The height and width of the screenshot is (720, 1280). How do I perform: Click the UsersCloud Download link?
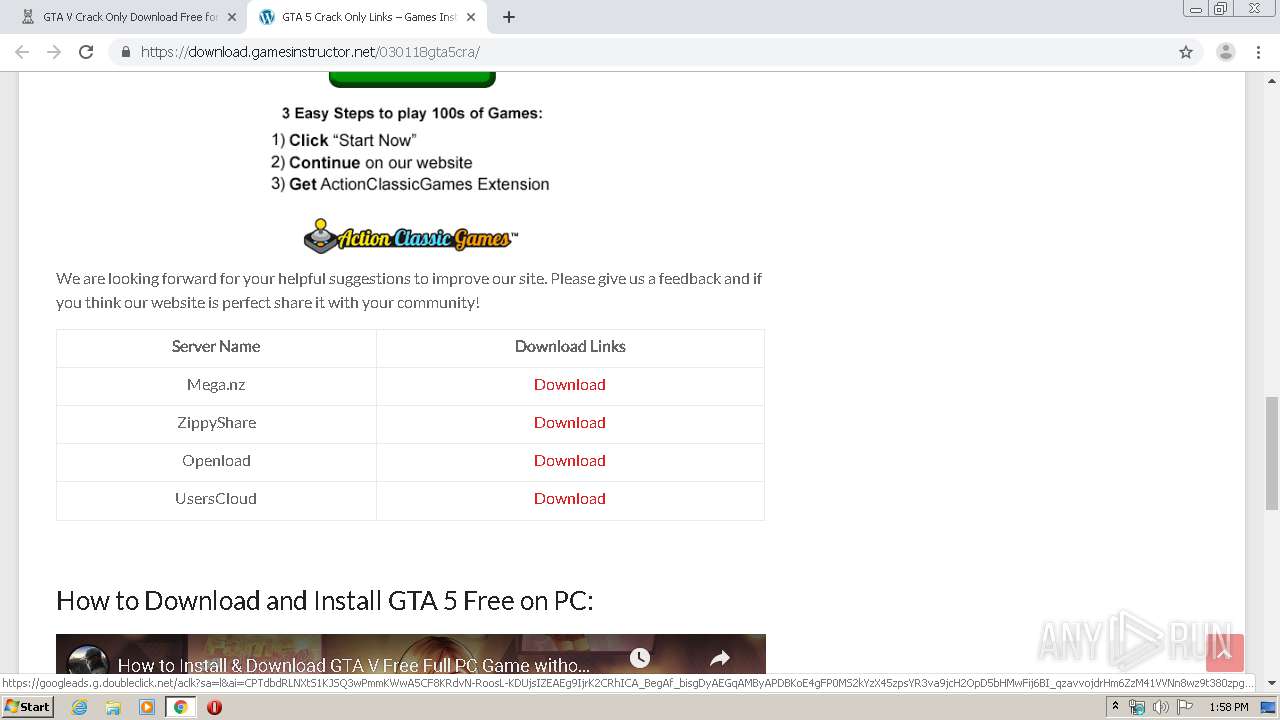[570, 499]
